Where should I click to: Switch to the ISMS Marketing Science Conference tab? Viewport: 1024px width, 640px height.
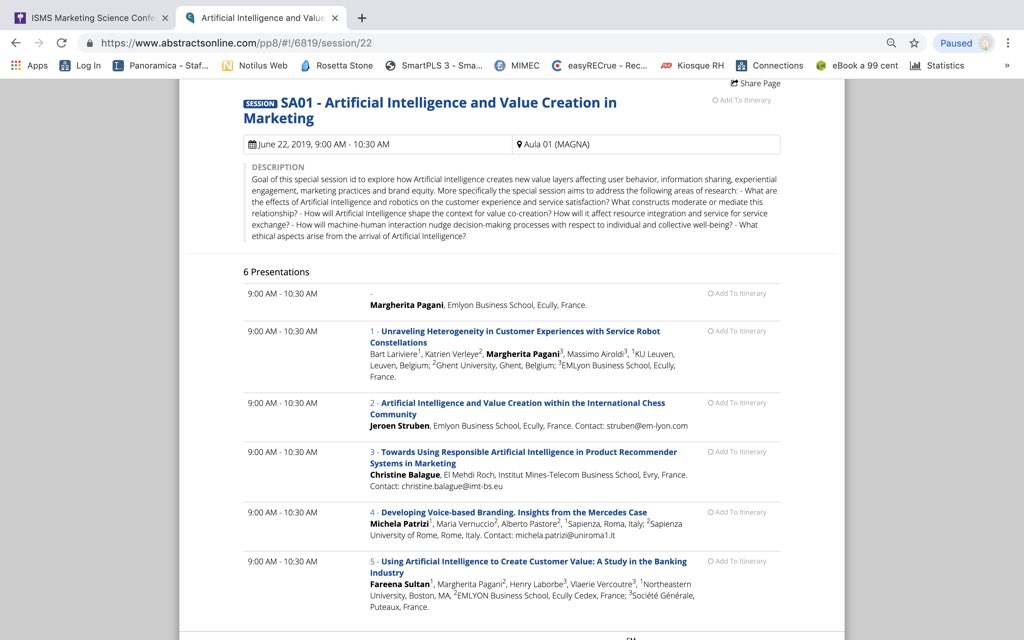coord(91,18)
